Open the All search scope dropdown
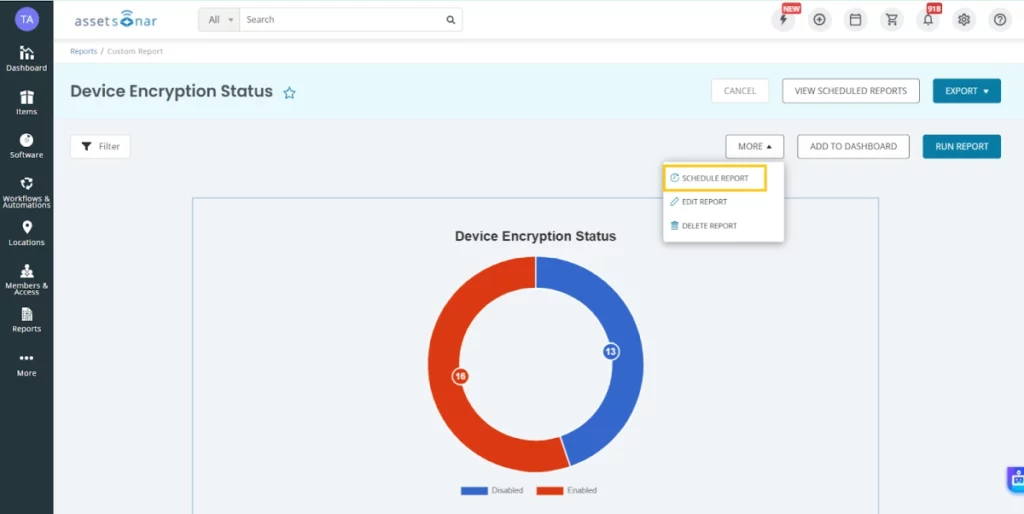Viewport: 1024px width, 514px height. click(x=219, y=19)
